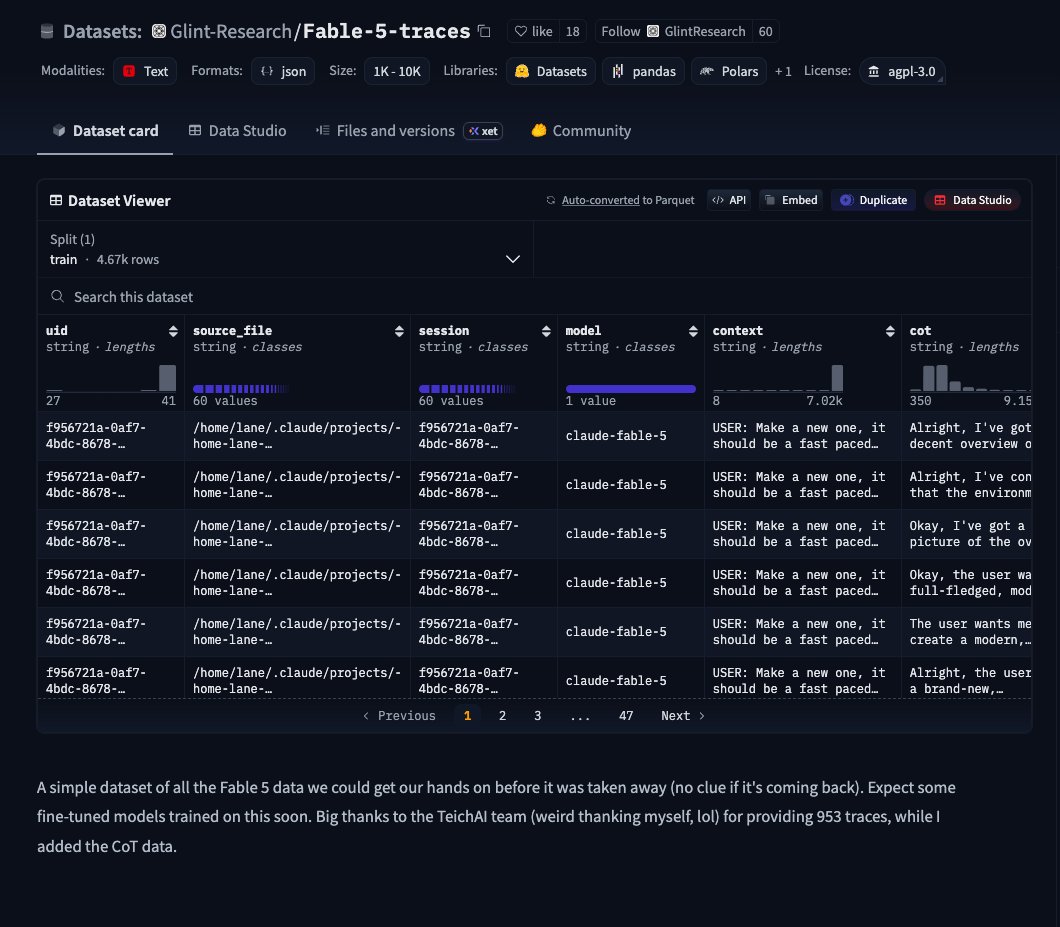Open the API button in viewer
Screen dimensions: 1060x927
pyautogui.click(x=729, y=200)
